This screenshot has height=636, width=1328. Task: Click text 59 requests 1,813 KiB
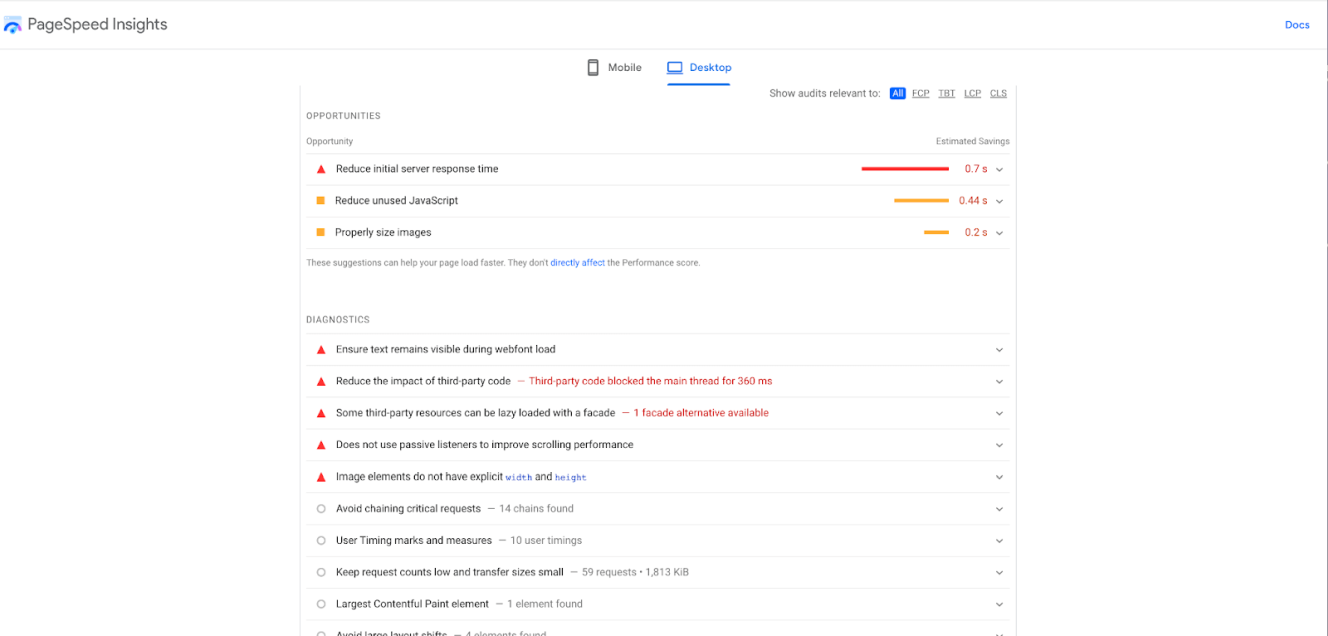[635, 573]
